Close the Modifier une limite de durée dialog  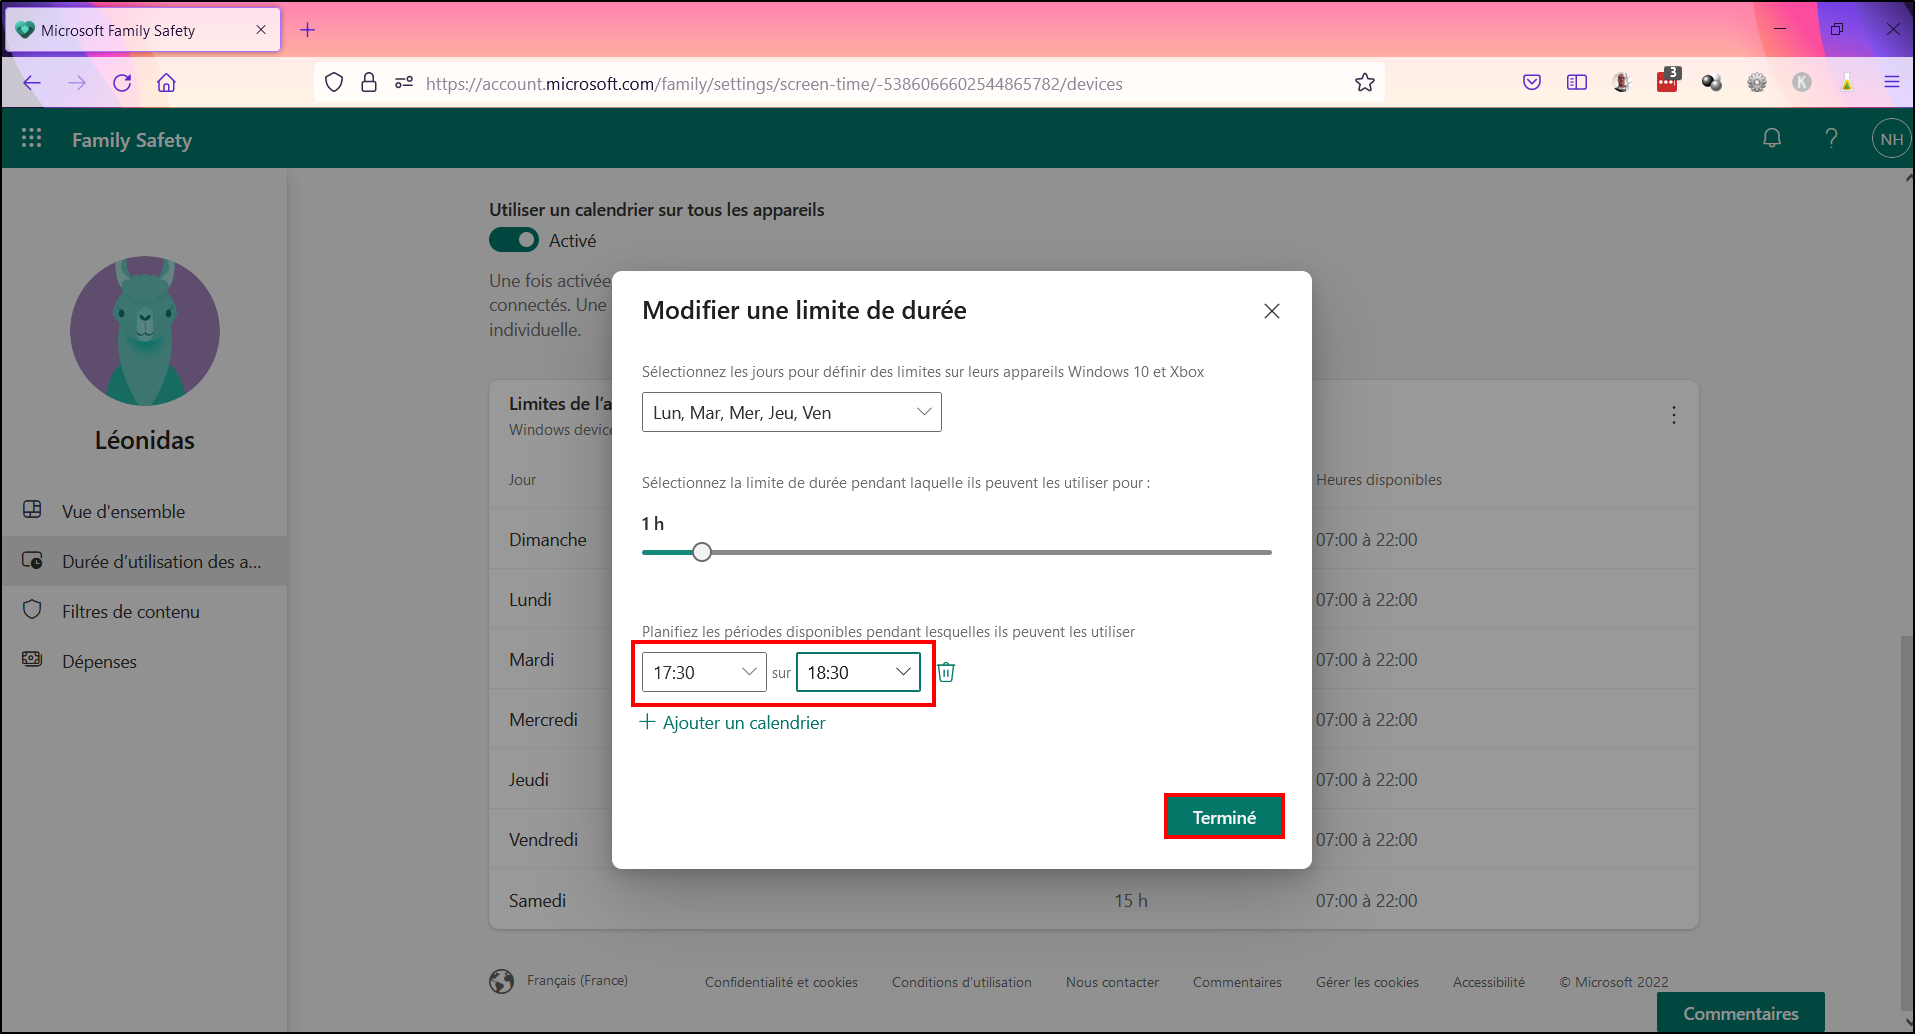[x=1271, y=311]
